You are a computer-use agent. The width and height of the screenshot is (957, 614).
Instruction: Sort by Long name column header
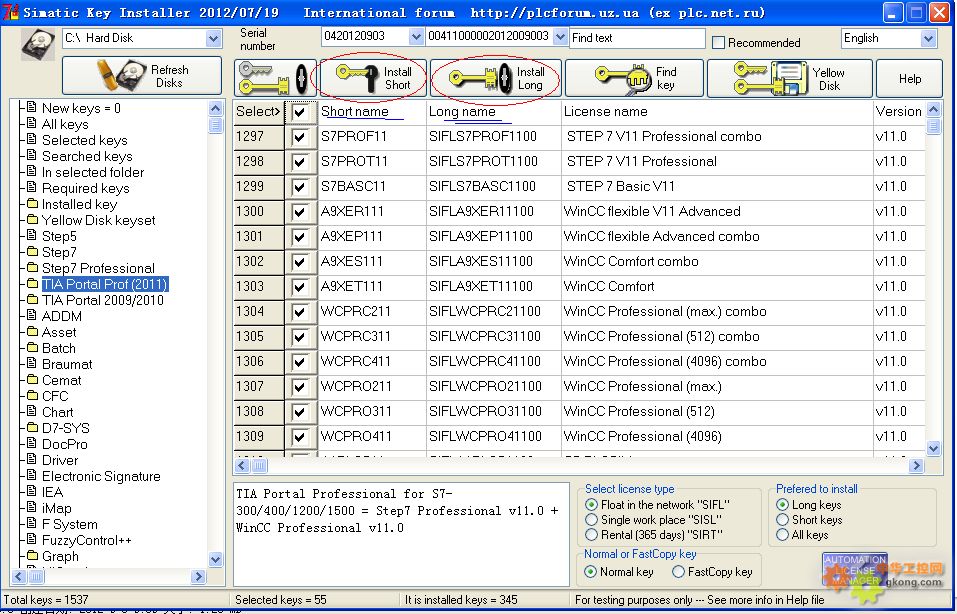493,112
